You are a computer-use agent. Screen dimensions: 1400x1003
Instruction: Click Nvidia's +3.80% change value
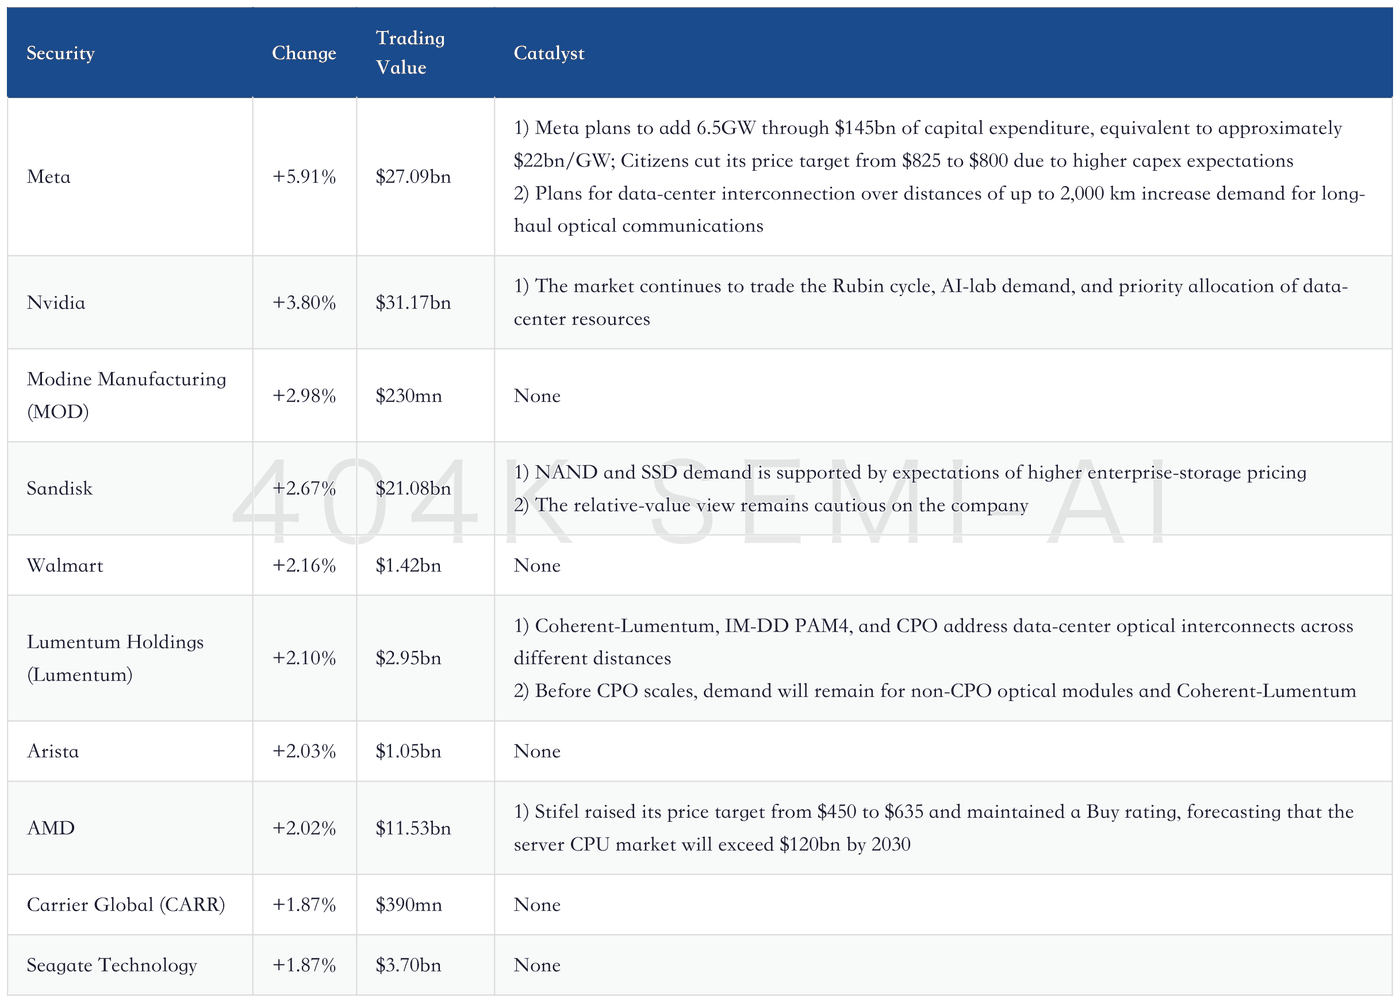point(304,303)
